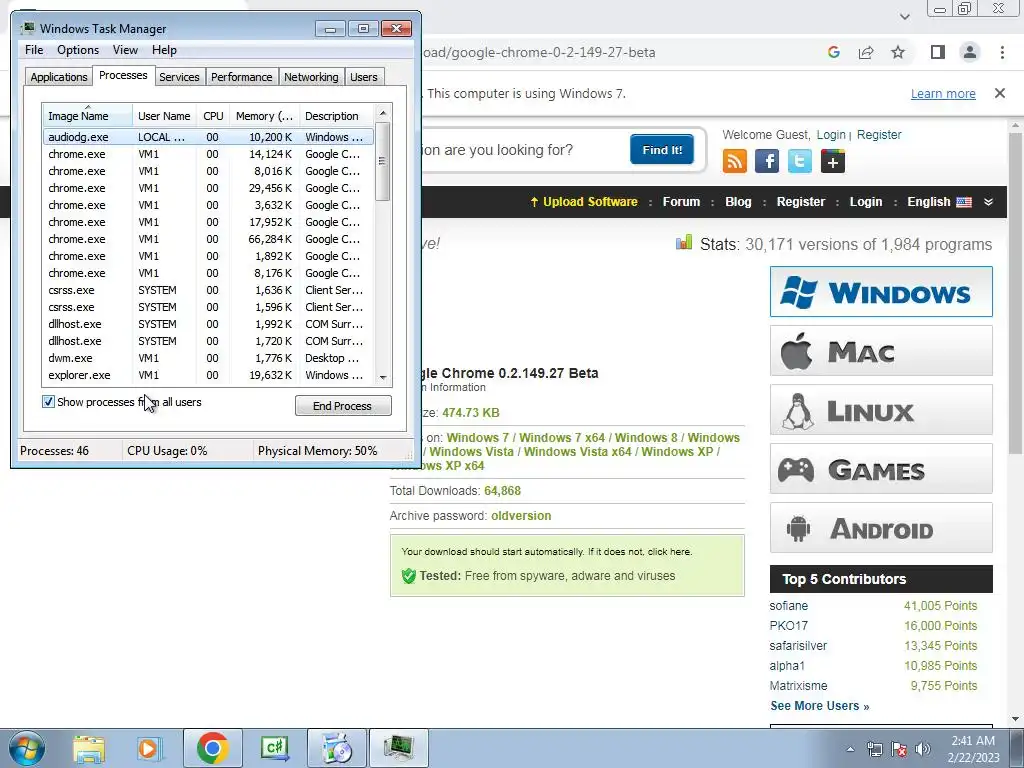Click Upload Software link
The width and height of the screenshot is (1024, 768).
(x=584, y=202)
